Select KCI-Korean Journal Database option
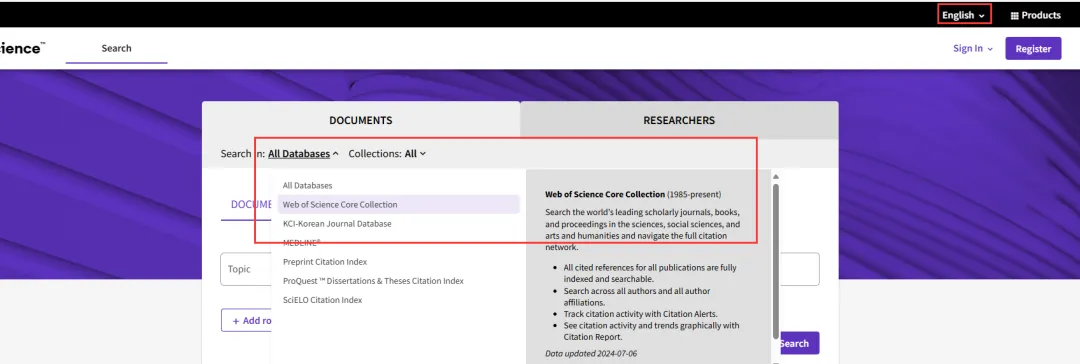 click(x=398, y=223)
